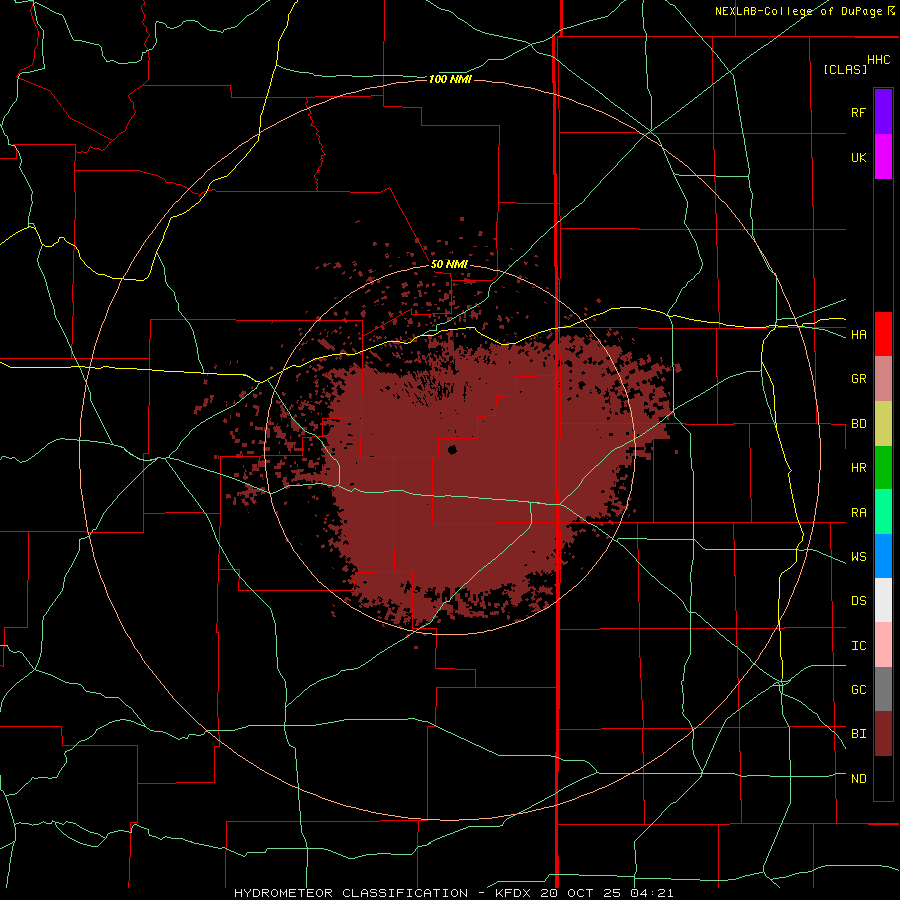The image size is (900, 900).
Task: Click the UK magenta legend swatch
Action: (x=883, y=157)
